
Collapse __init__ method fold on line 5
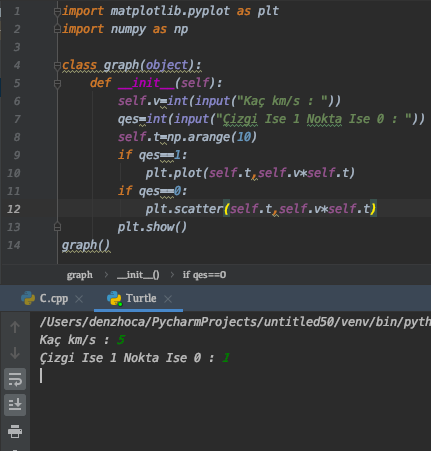[x=57, y=84]
